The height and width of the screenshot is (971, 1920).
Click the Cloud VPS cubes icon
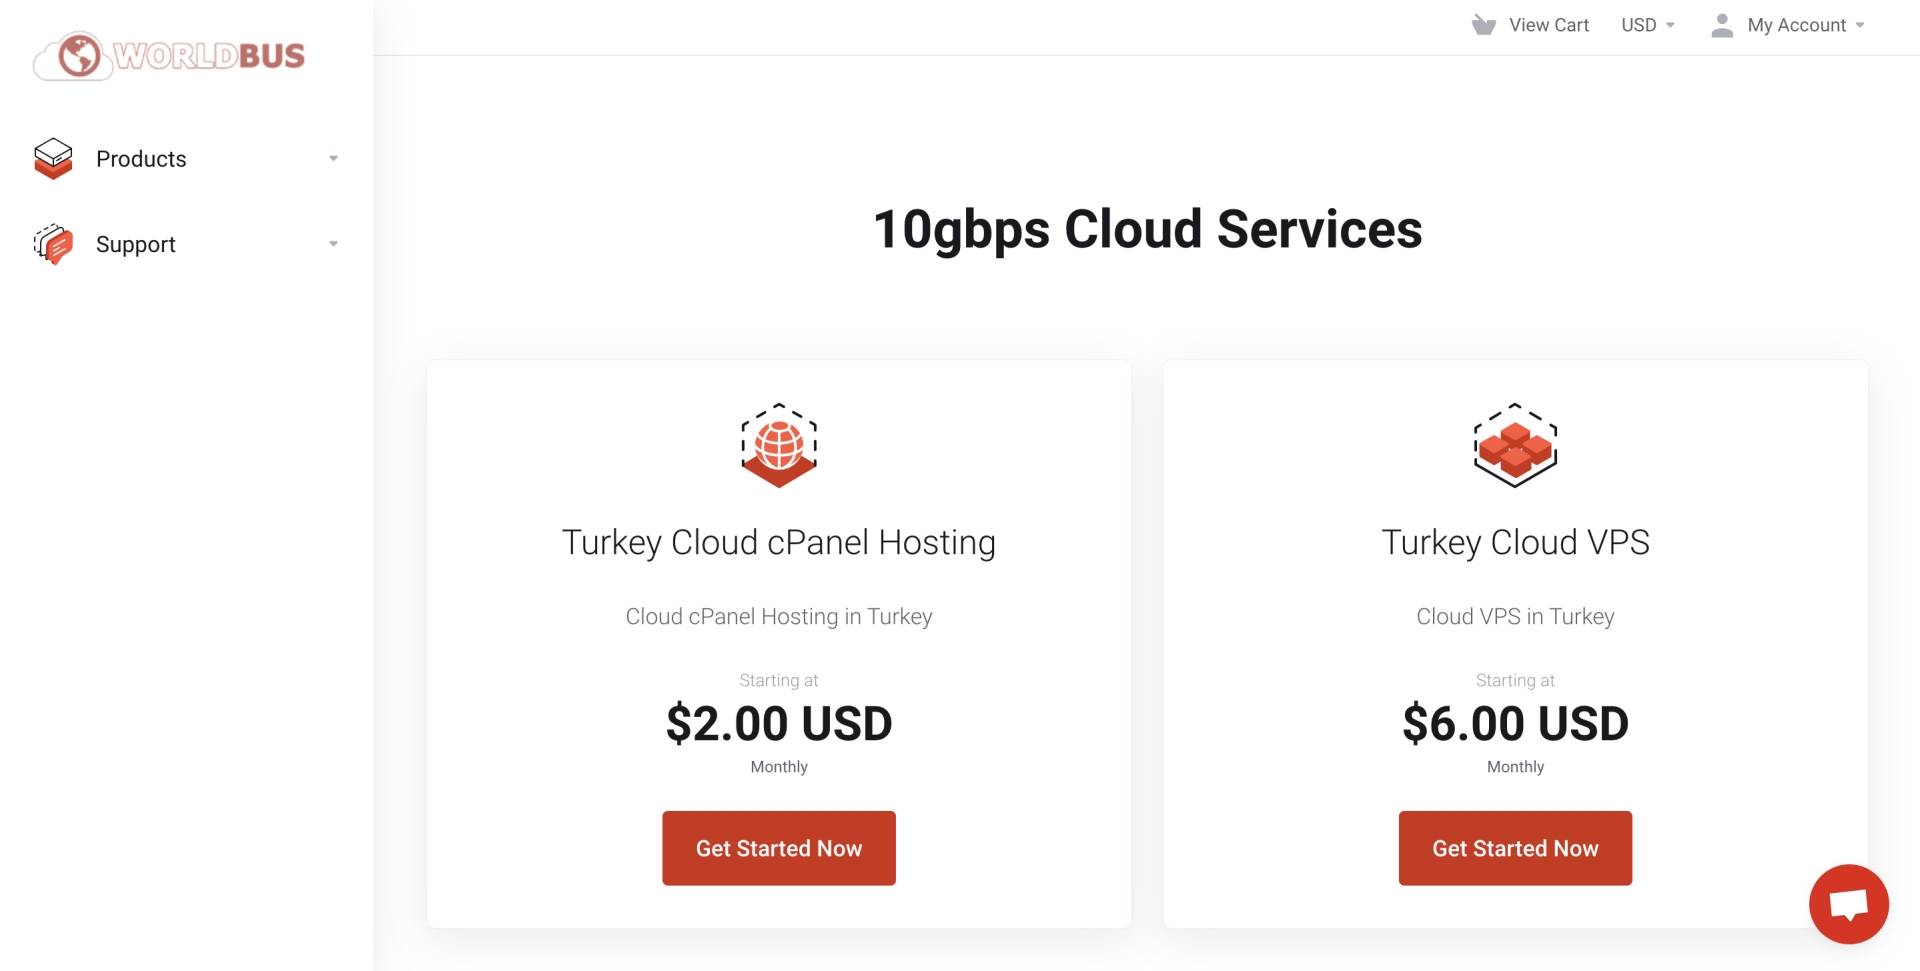[1515, 445]
